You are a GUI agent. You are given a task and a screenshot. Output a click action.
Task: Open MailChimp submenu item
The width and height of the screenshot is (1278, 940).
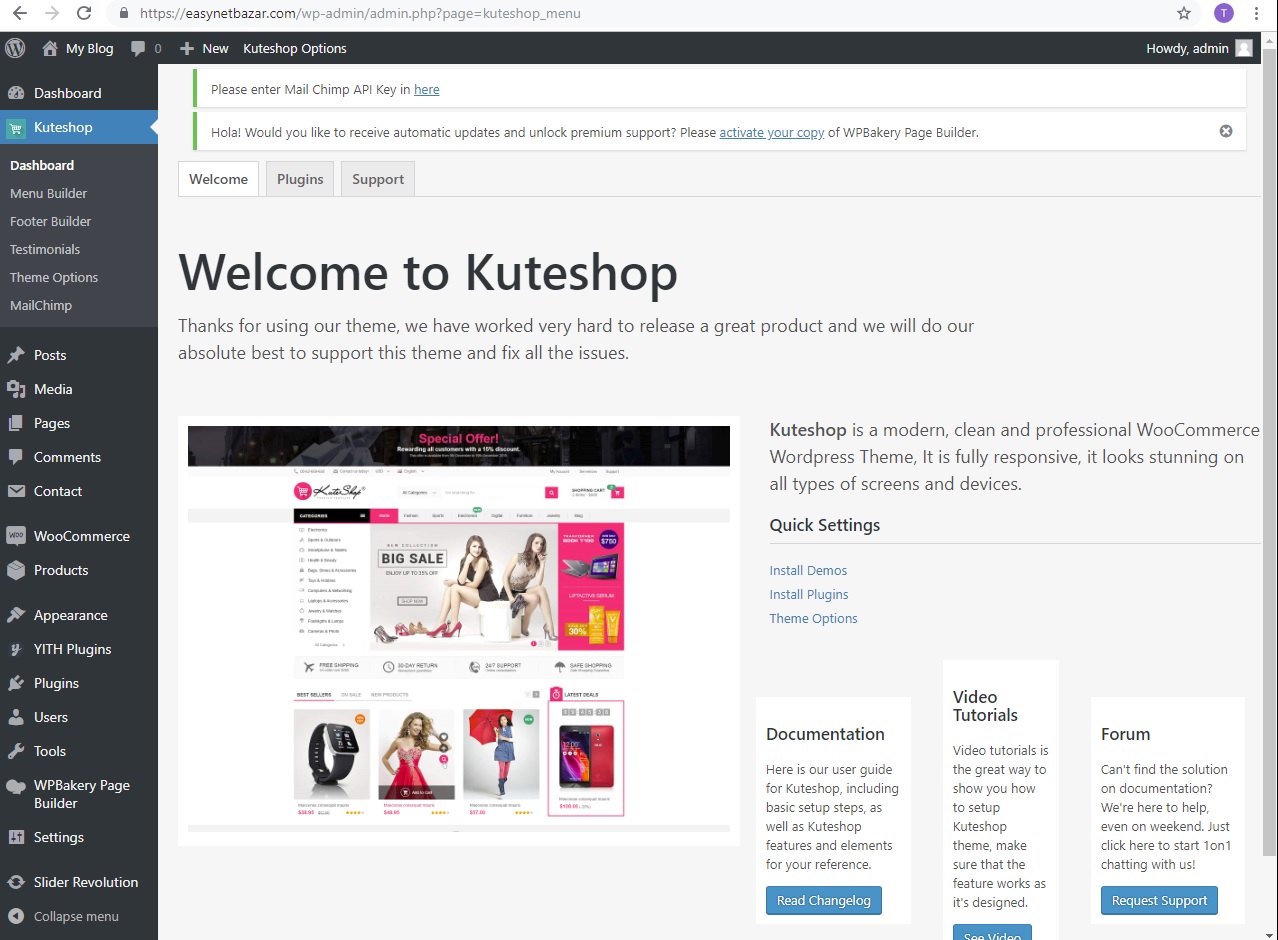point(41,305)
